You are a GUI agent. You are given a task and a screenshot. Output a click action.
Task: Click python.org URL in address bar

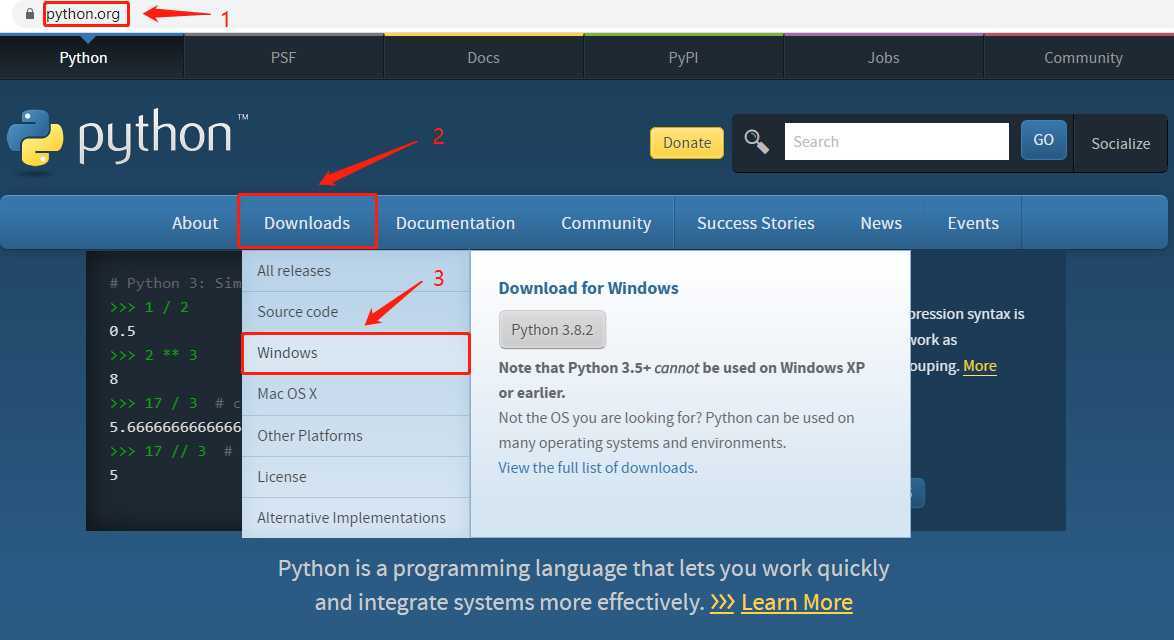pyautogui.click(x=85, y=15)
